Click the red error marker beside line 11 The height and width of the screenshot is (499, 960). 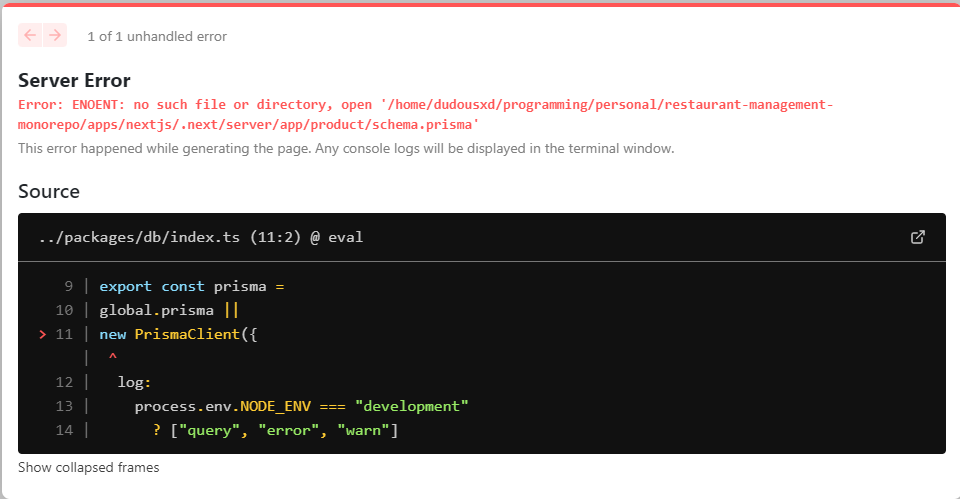(43, 334)
